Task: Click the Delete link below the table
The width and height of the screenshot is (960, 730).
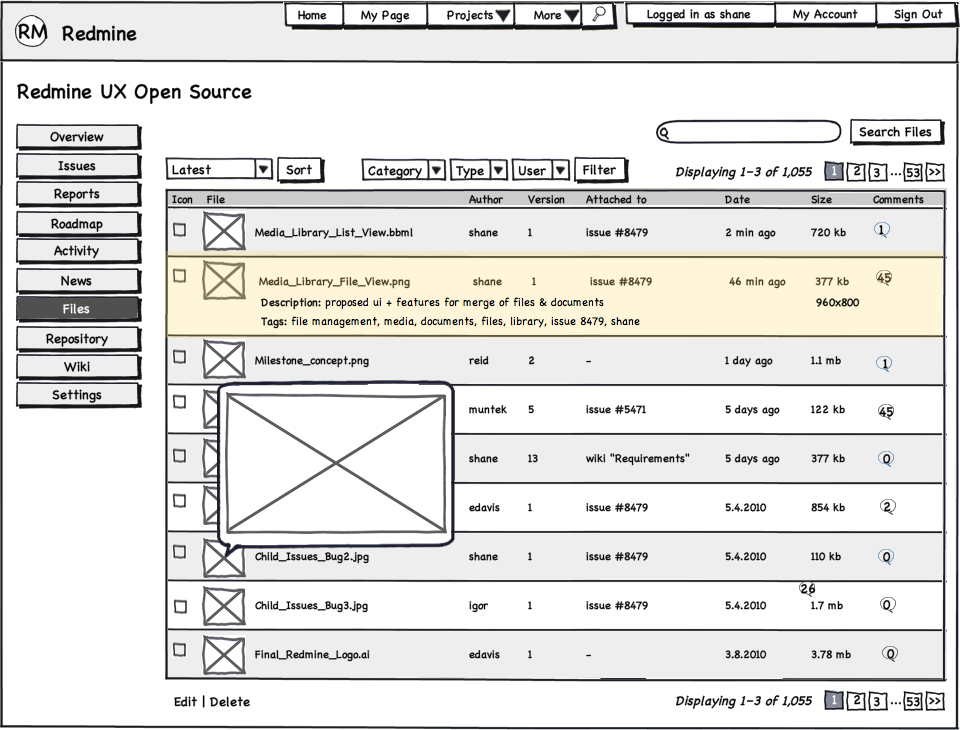Action: [230, 702]
